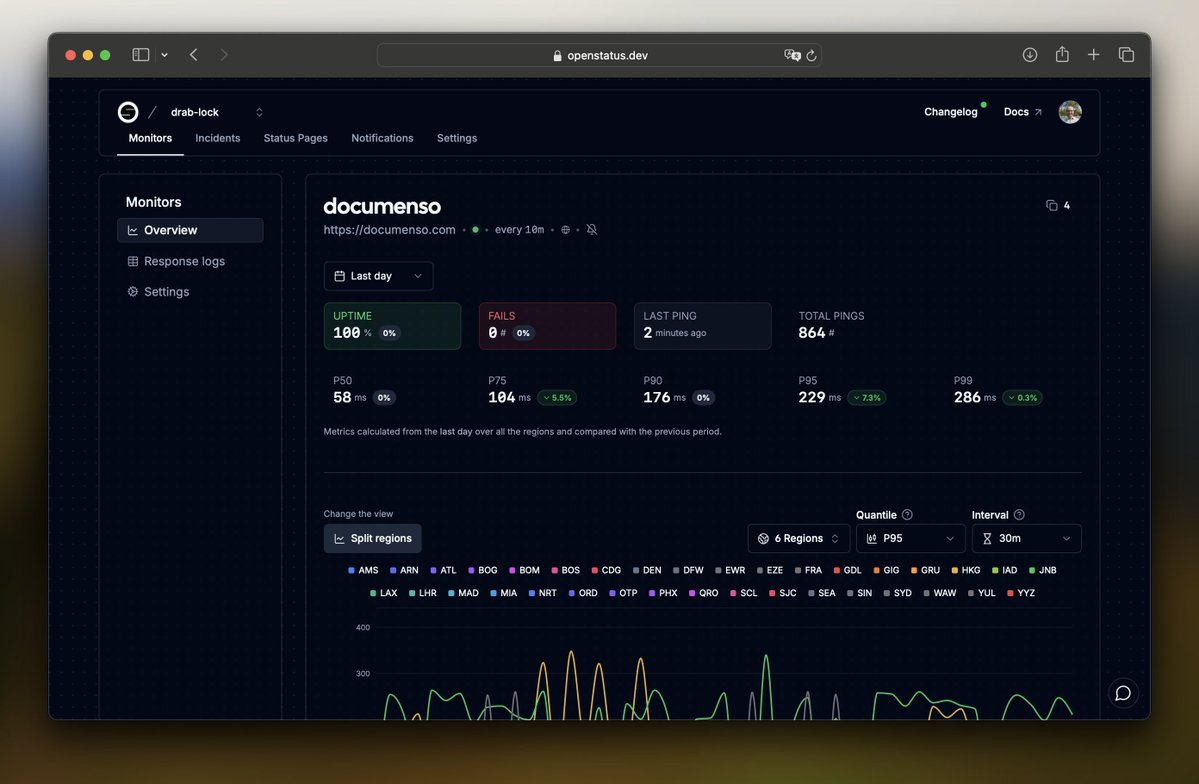Toggle the LAX legend entry
The image size is (1199, 784).
coord(384,593)
